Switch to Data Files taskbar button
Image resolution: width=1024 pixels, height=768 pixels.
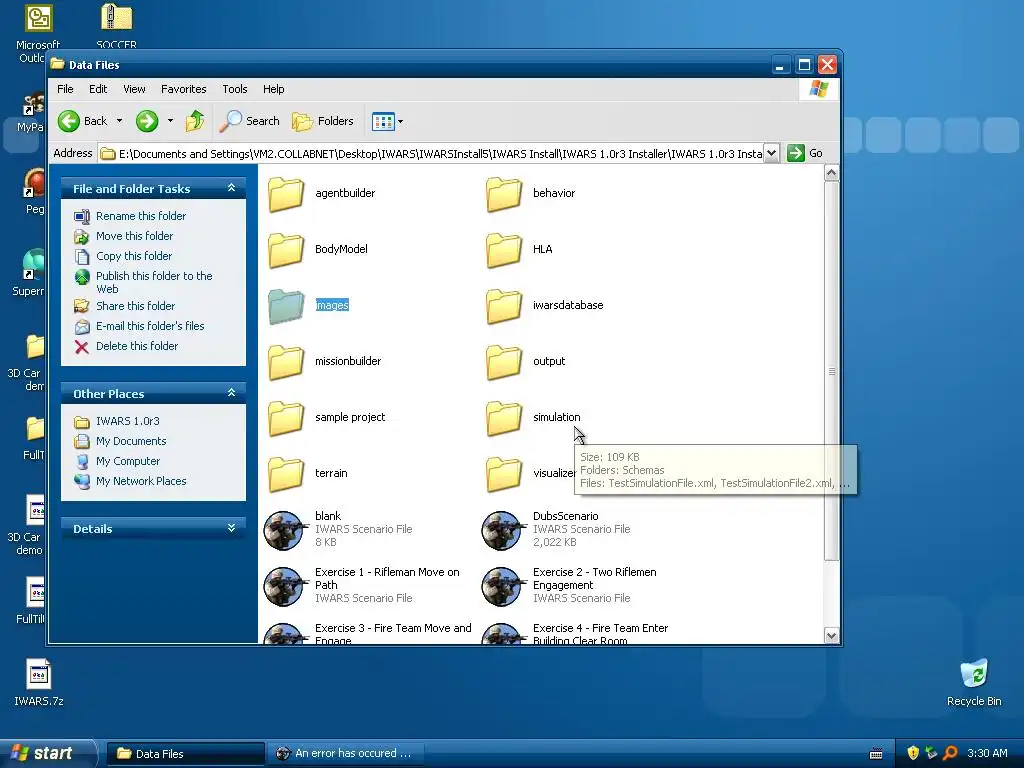(185, 754)
